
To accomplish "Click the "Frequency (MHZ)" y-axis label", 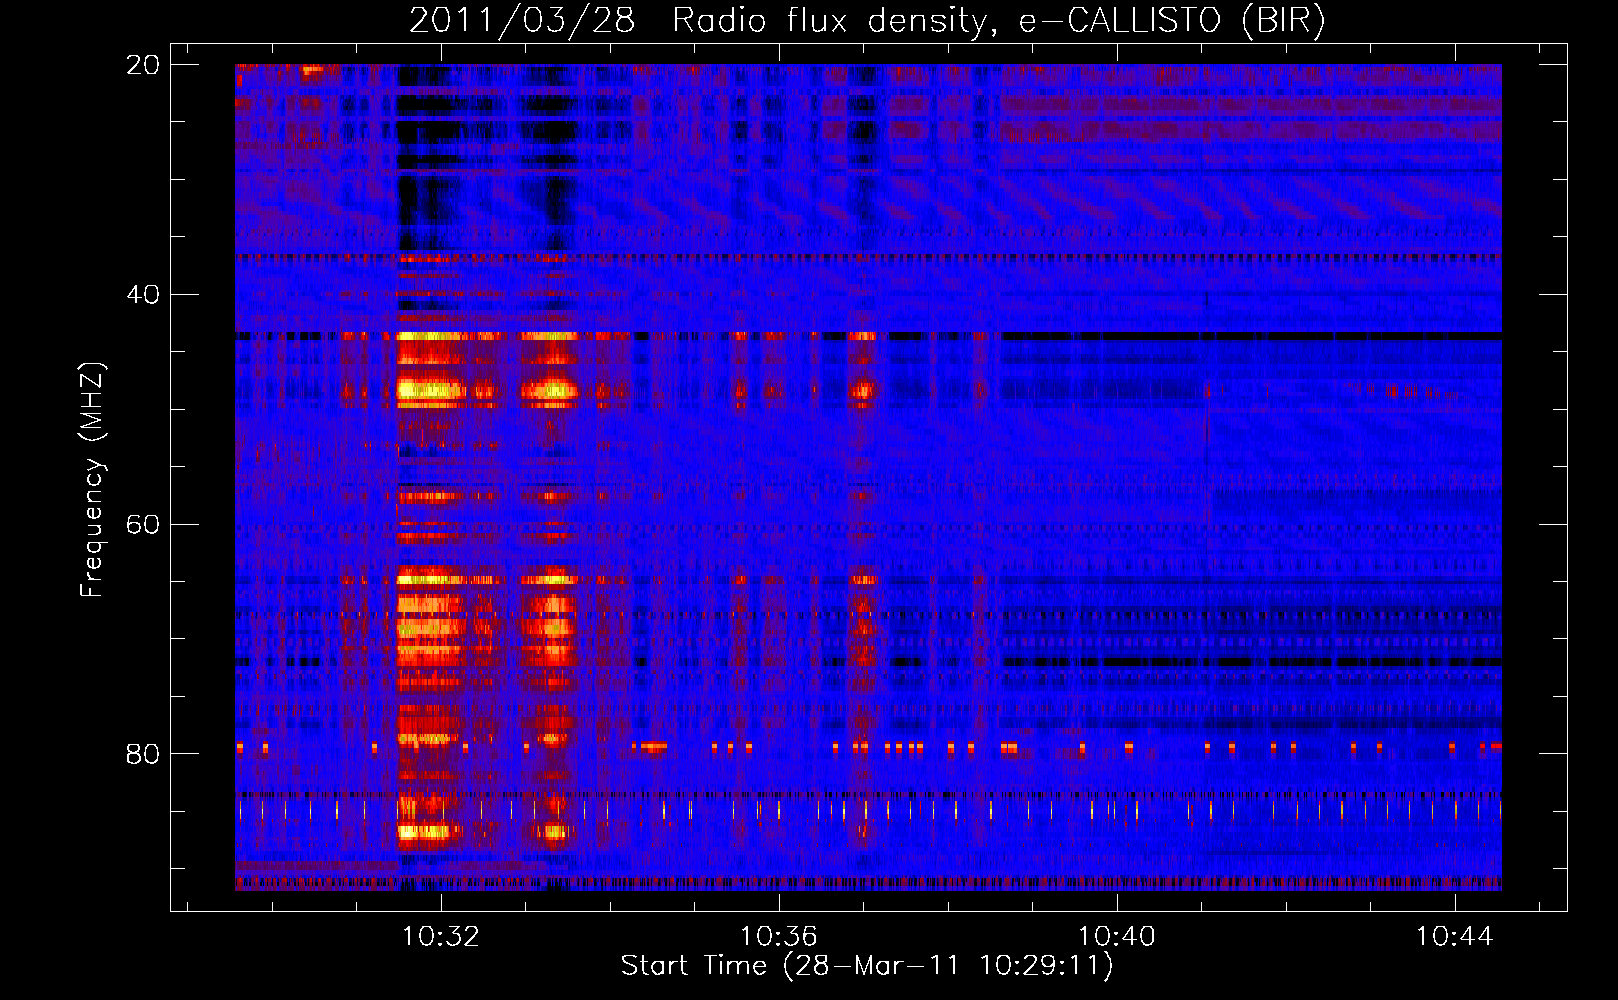I will click(92, 480).
